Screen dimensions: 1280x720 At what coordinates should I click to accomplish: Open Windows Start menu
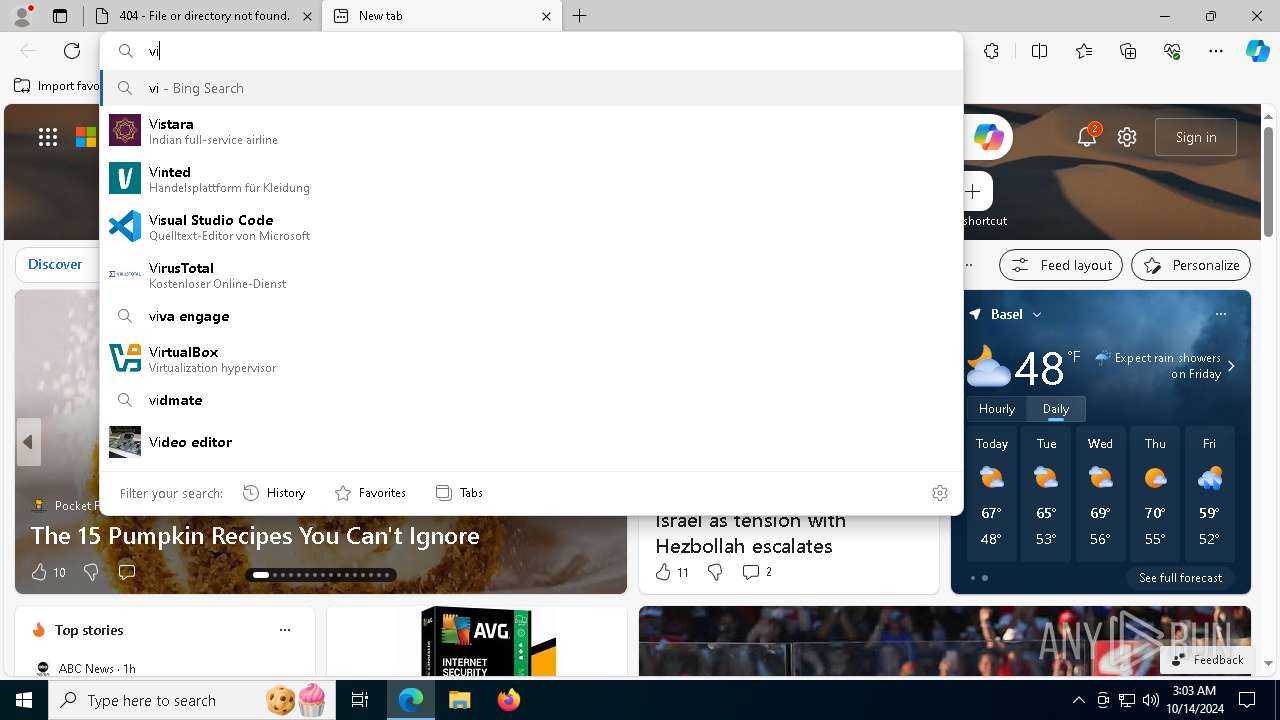(24, 700)
